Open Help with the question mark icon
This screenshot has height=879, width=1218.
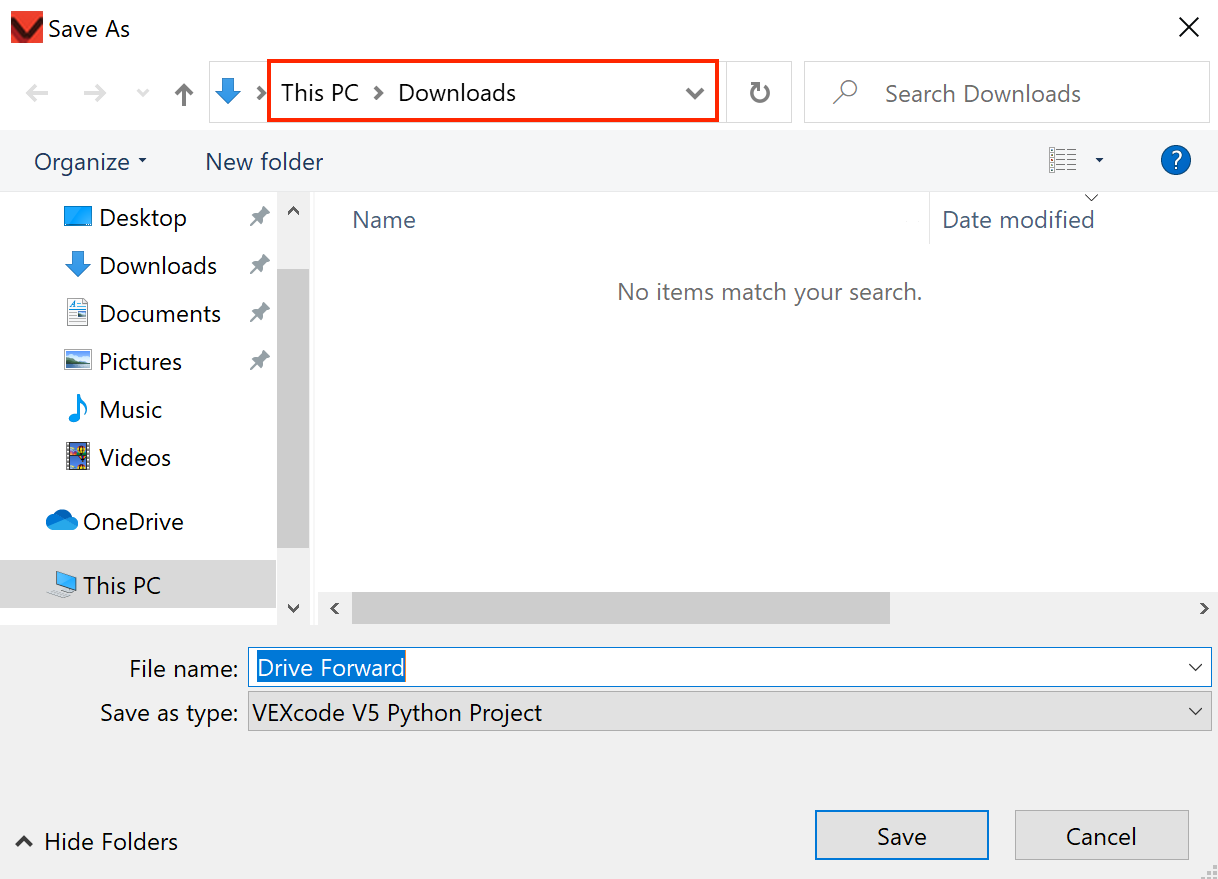1176,160
